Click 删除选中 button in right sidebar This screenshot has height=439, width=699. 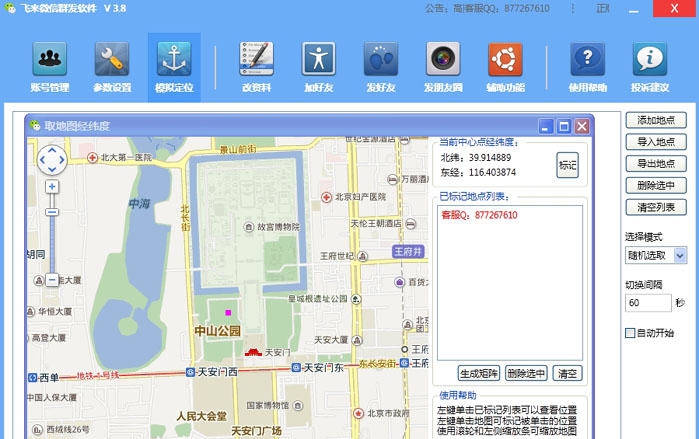(656, 185)
